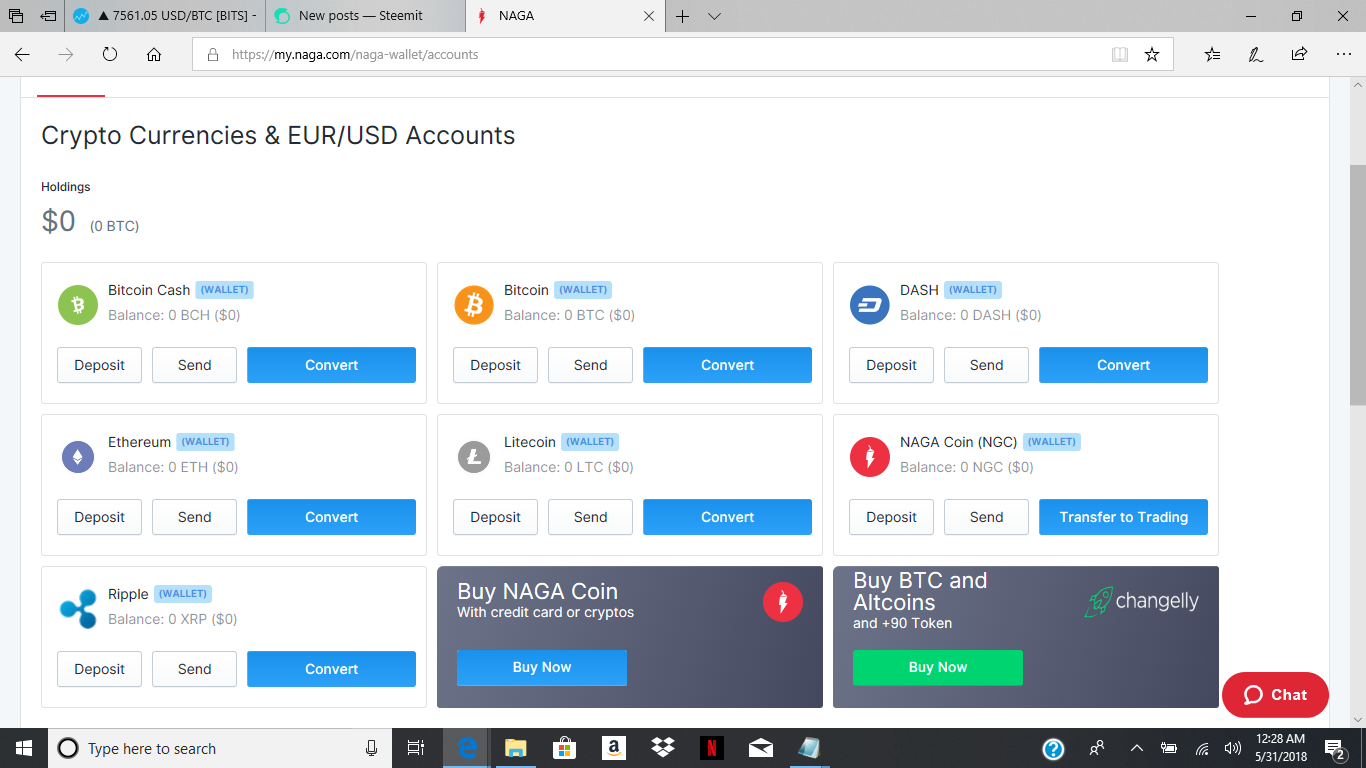This screenshot has width=1366, height=768.
Task: Open Windows Start menu
Action: click(x=24, y=748)
